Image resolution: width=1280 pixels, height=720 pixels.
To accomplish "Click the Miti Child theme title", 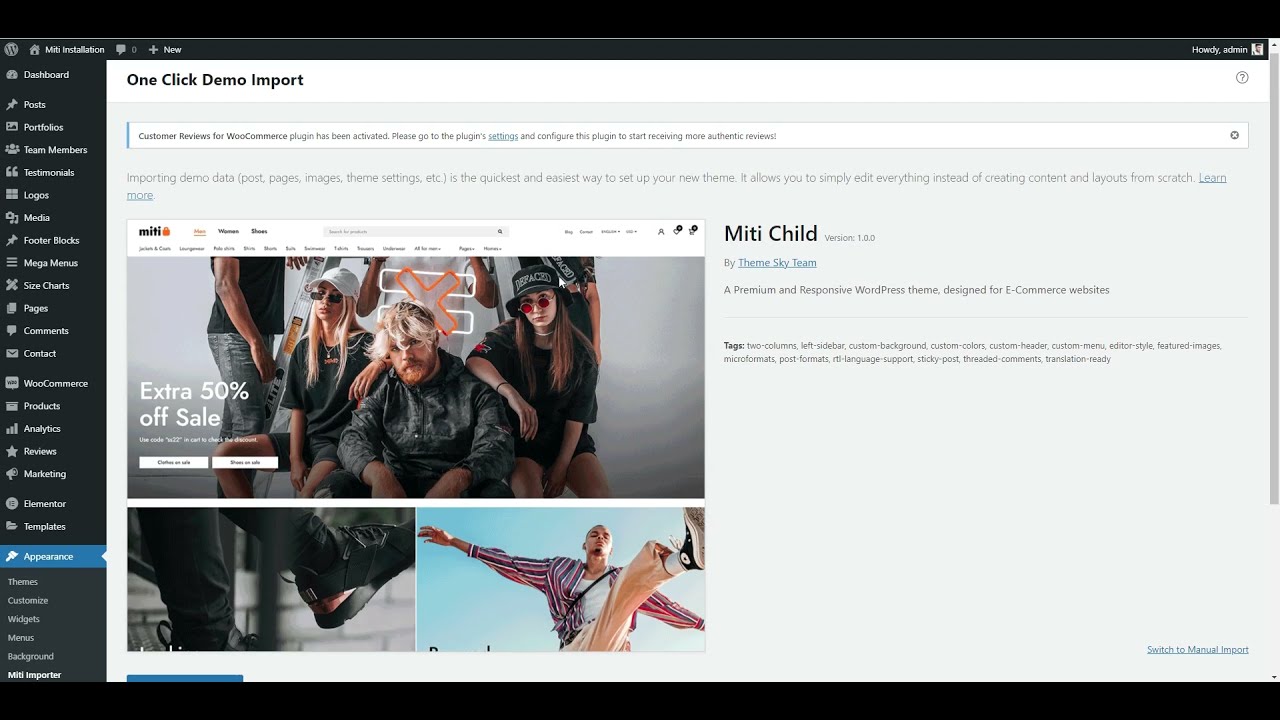I will [771, 234].
